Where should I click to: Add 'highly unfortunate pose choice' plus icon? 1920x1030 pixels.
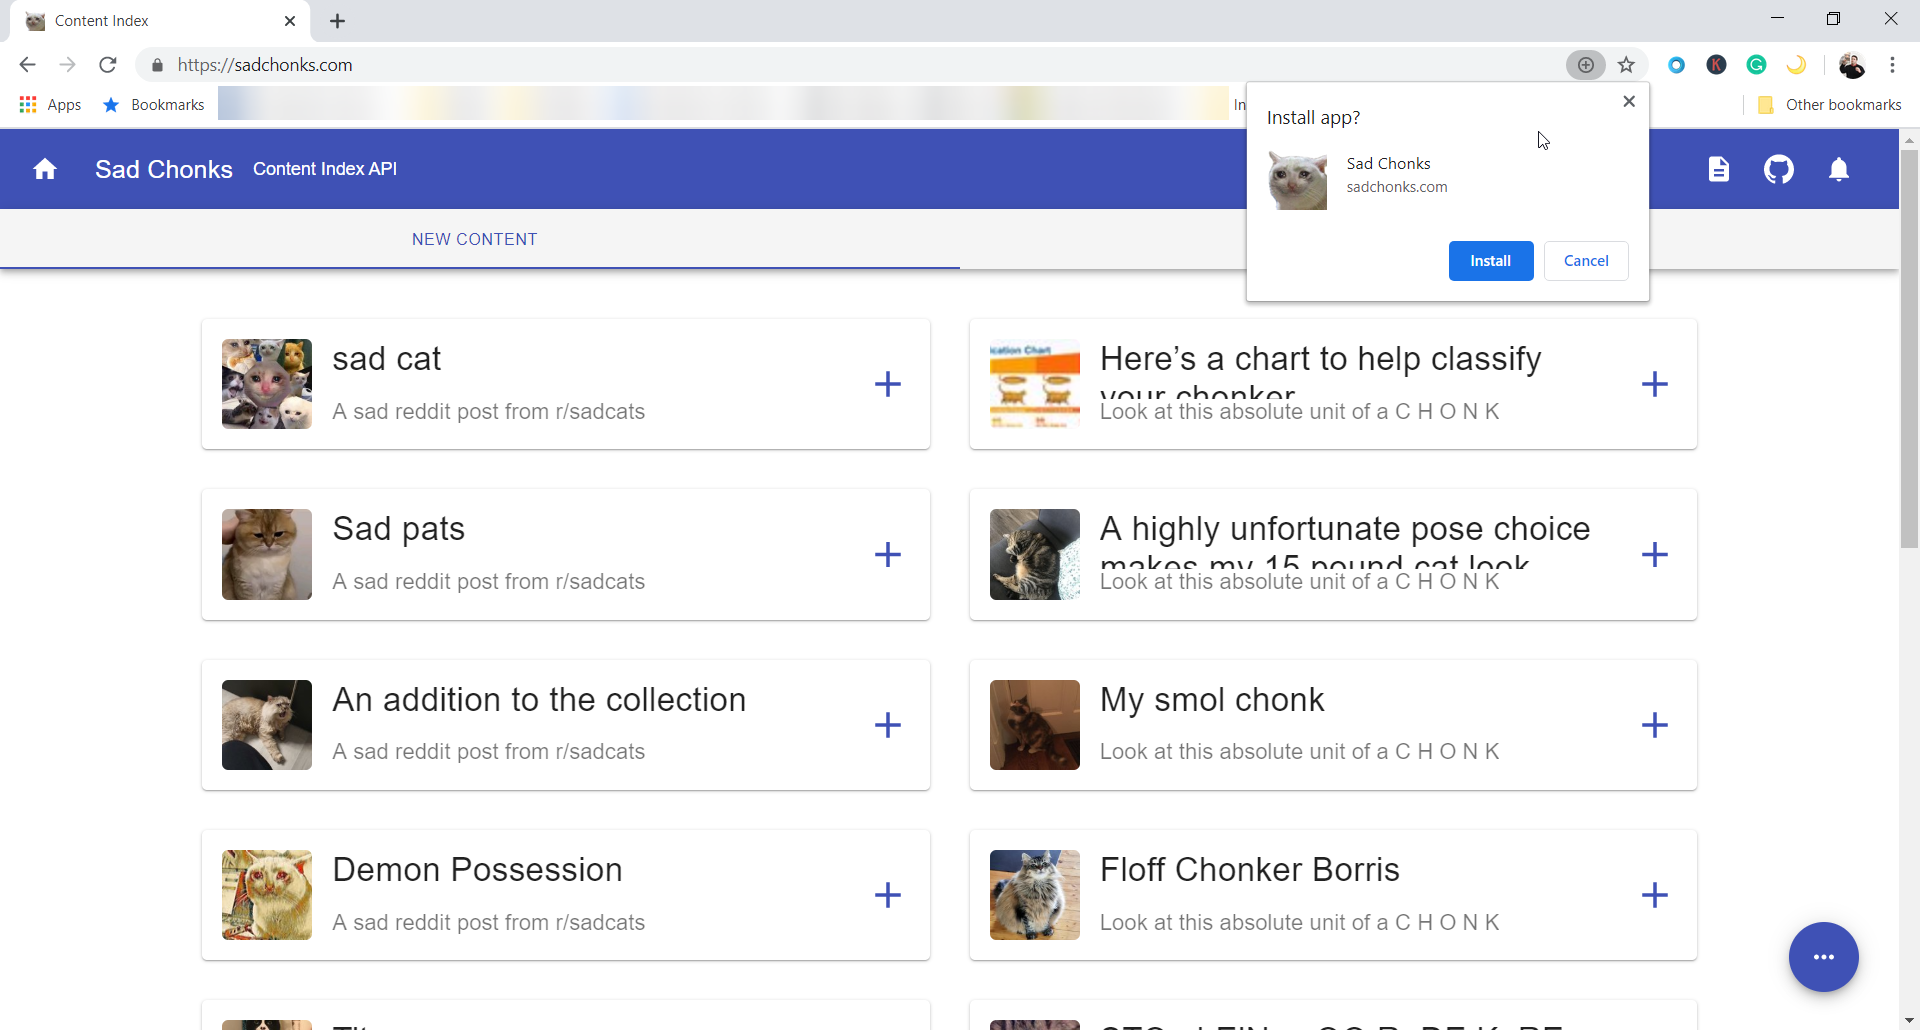(x=1655, y=554)
